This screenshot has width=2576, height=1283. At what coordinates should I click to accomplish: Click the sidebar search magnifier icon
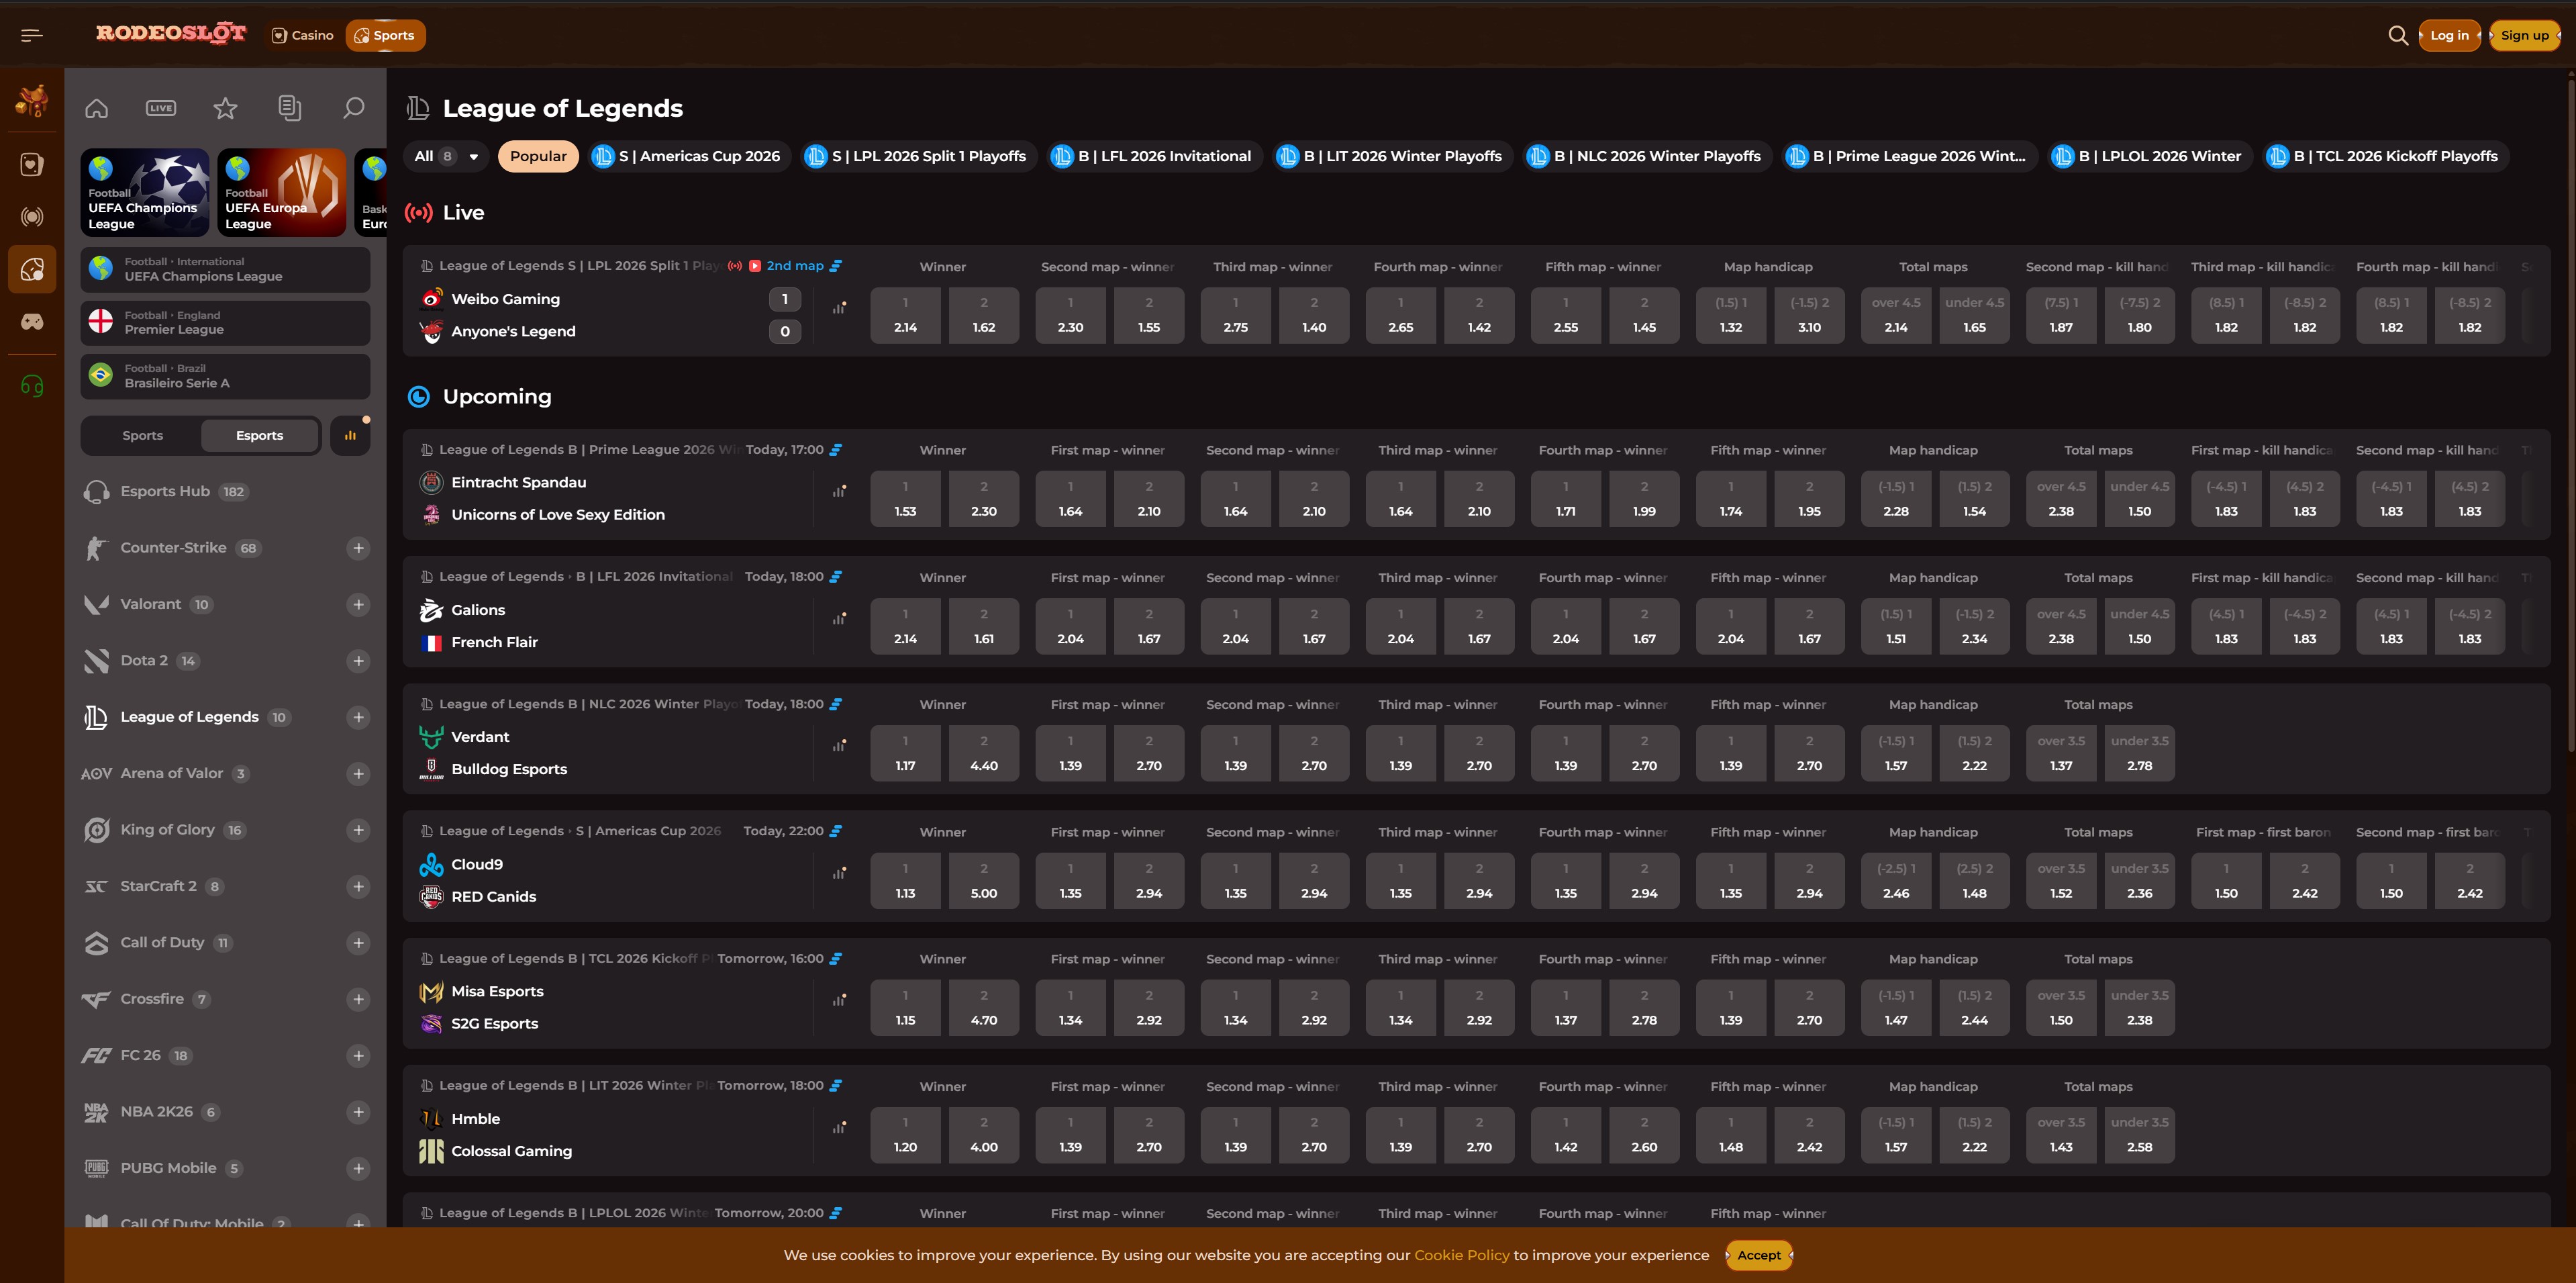(353, 108)
